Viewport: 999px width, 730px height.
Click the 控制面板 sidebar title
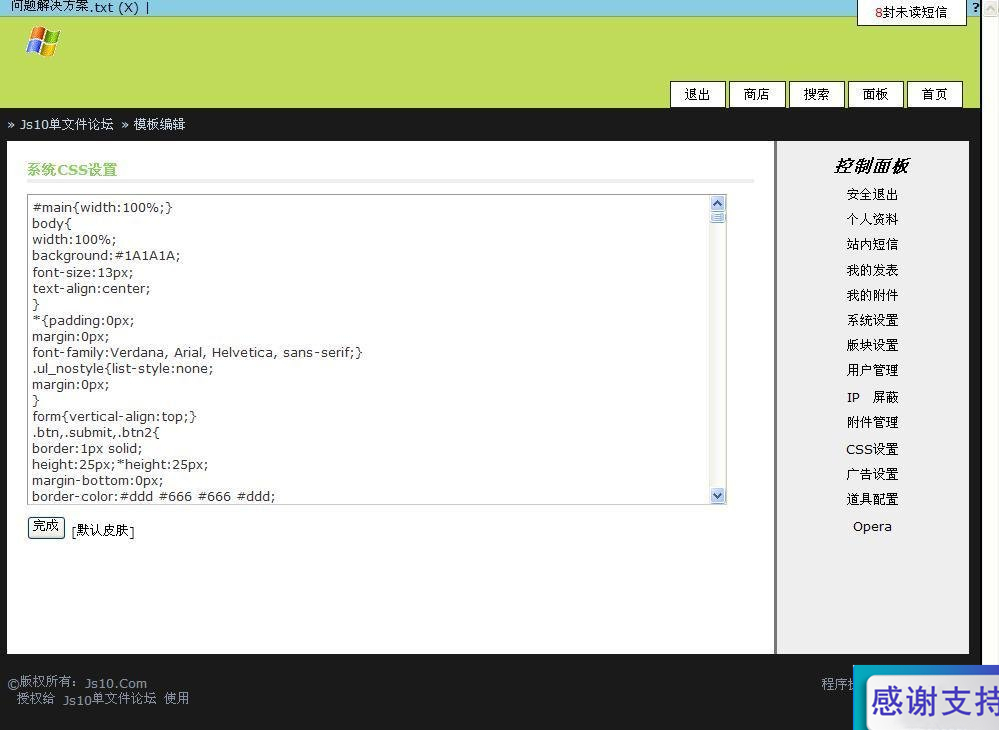pos(872,166)
